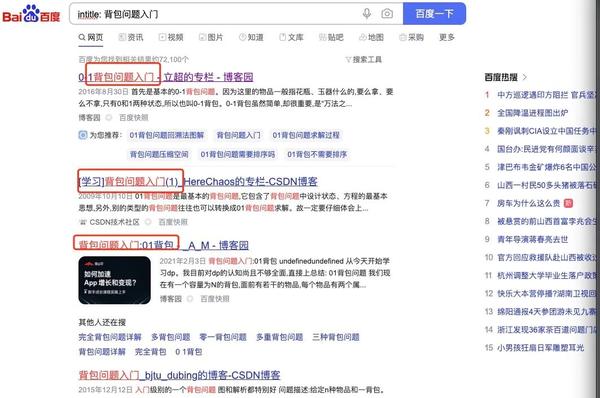
Task: Open the 知道 tab
Action: coord(251,37)
